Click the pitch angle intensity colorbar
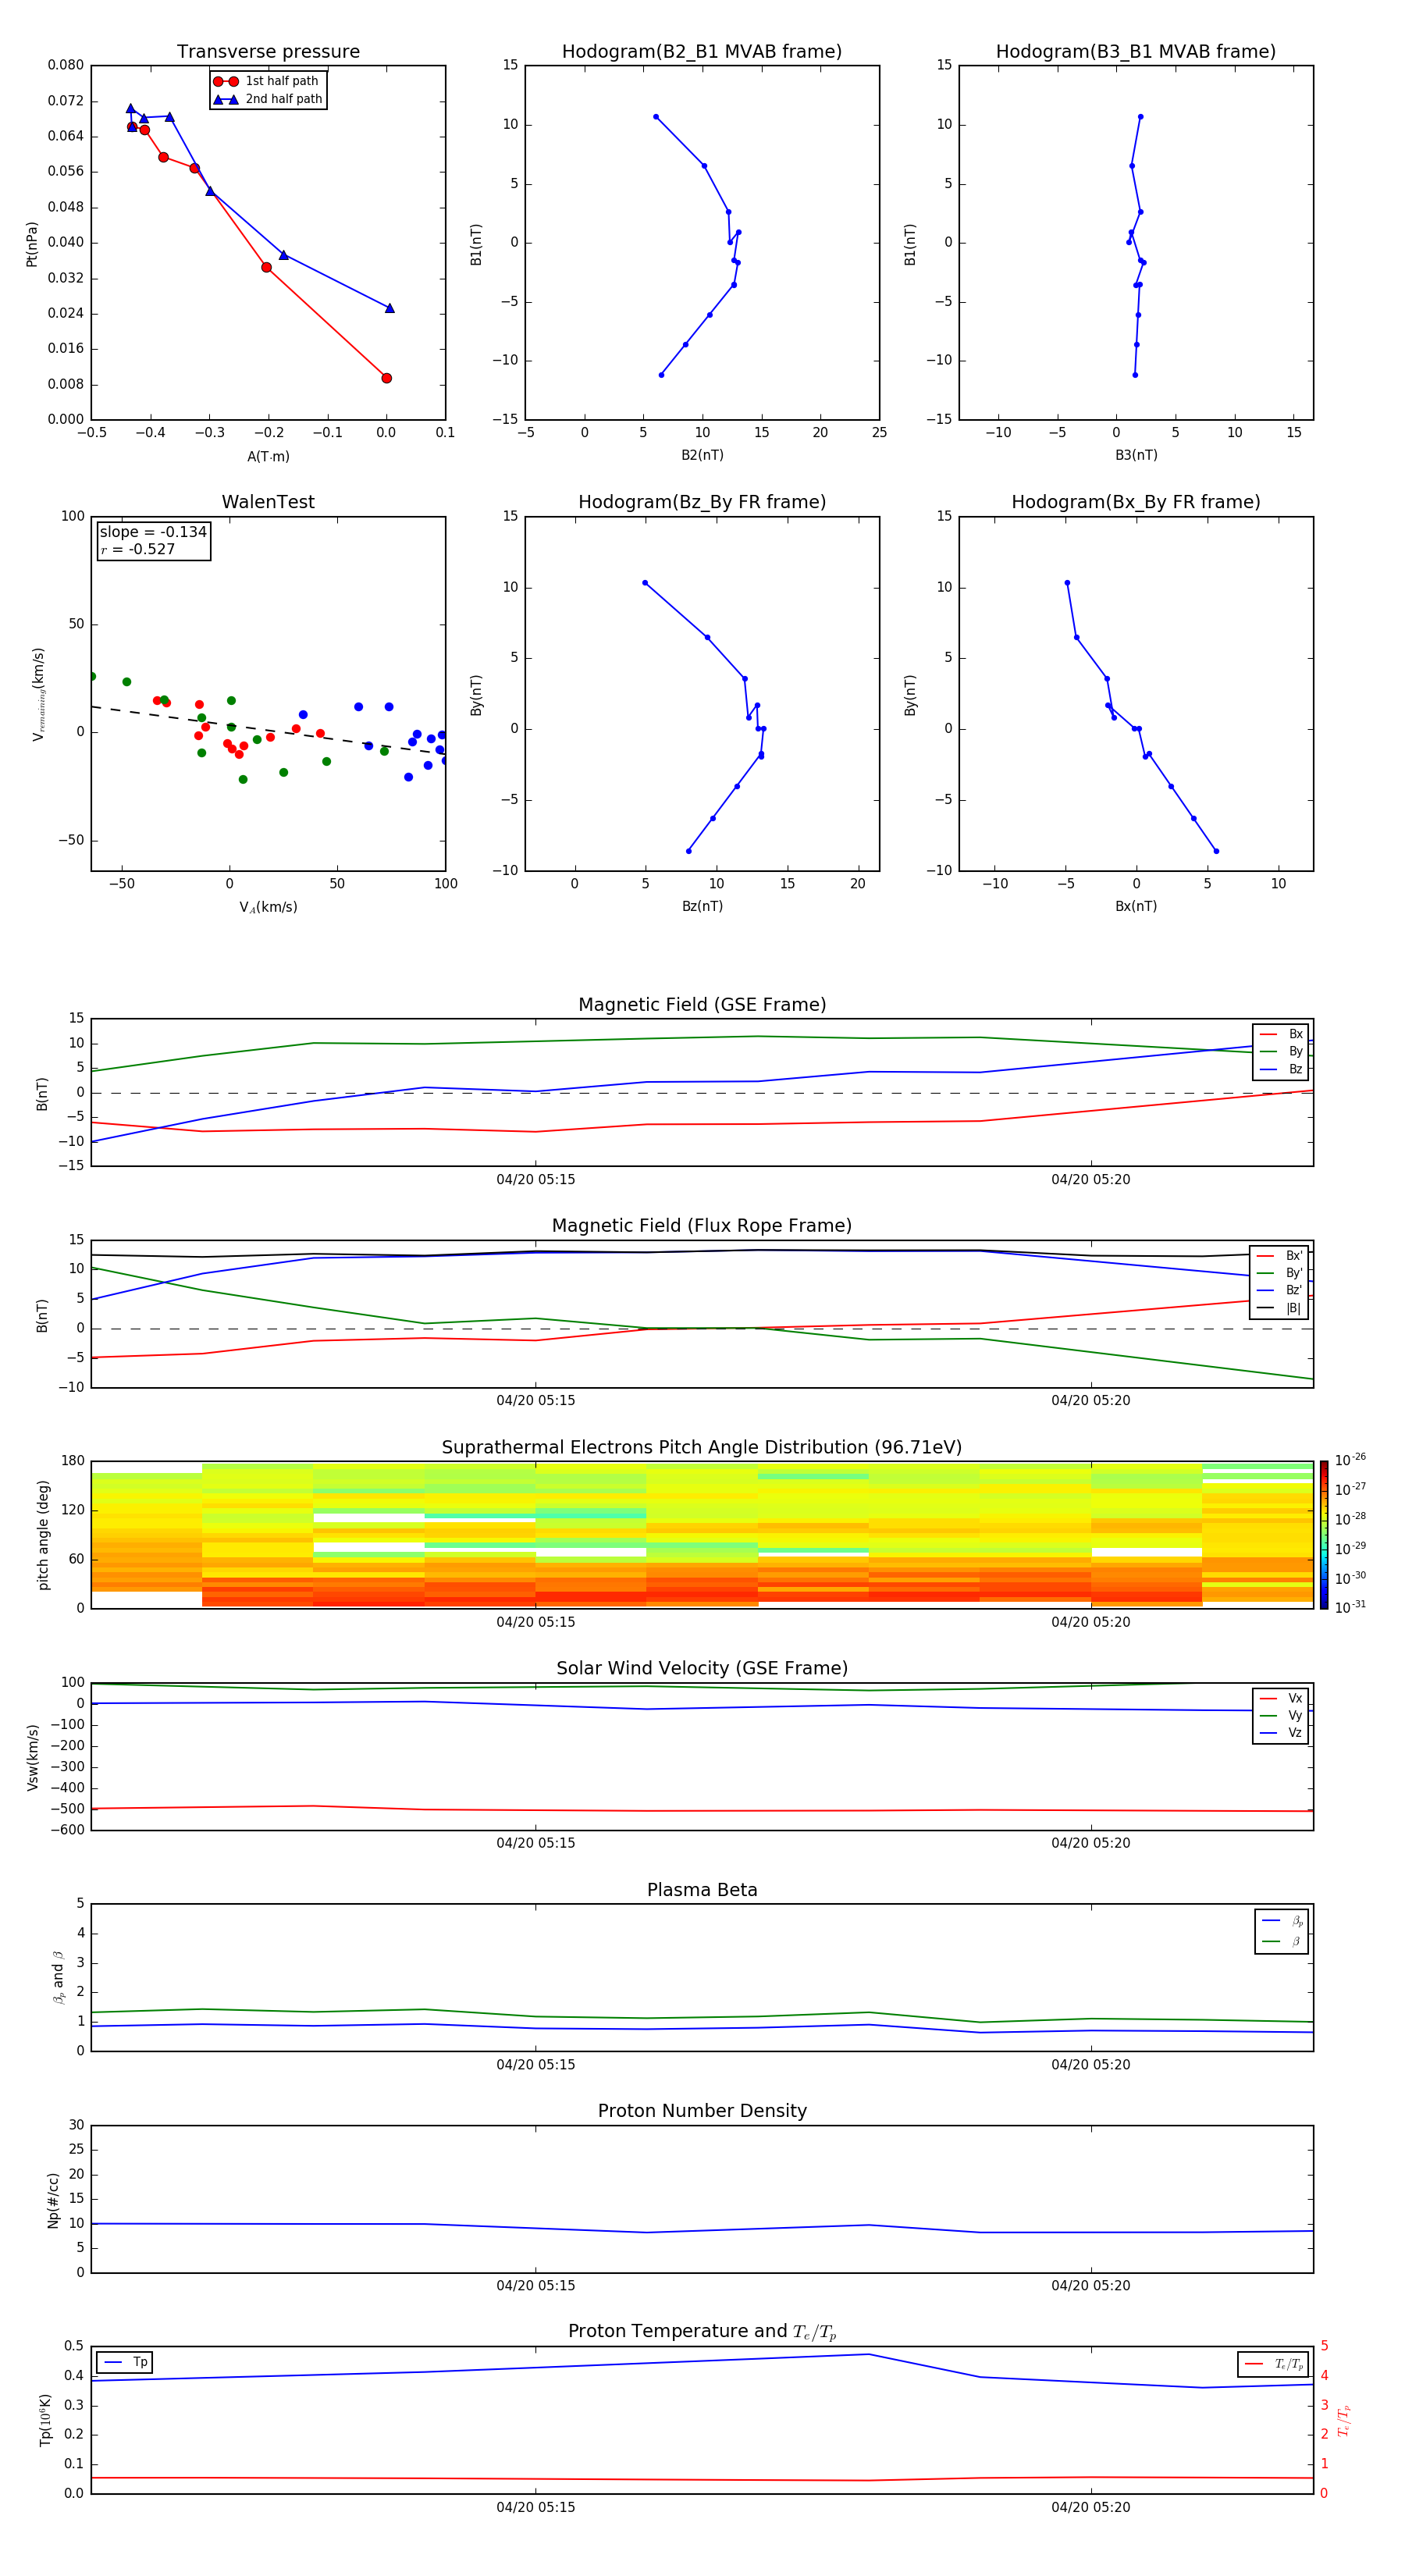 1324,1535
